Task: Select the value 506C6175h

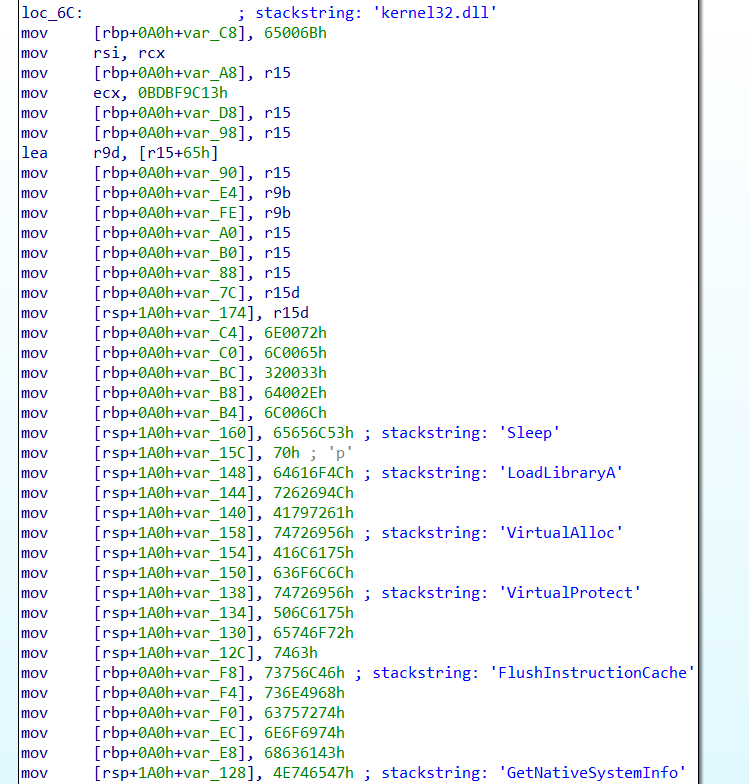Action: [x=314, y=612]
